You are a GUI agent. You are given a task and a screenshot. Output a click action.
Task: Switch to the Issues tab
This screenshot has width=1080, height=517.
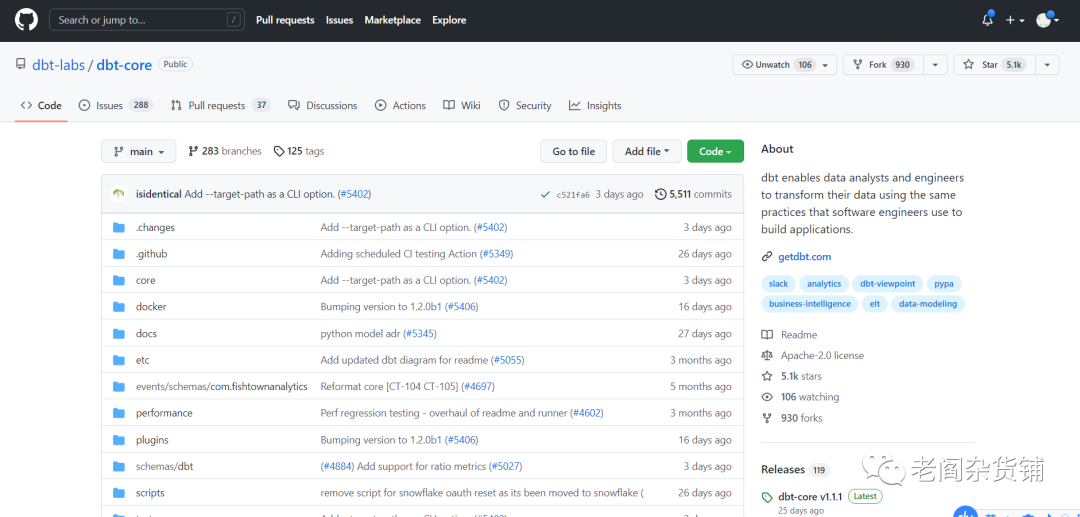pos(115,105)
